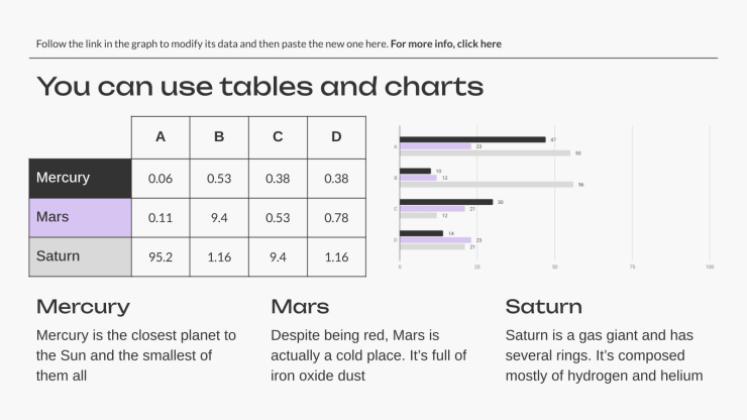This screenshot has width=747, height=420.
Task: Select column header D in the table
Action: click(x=337, y=137)
